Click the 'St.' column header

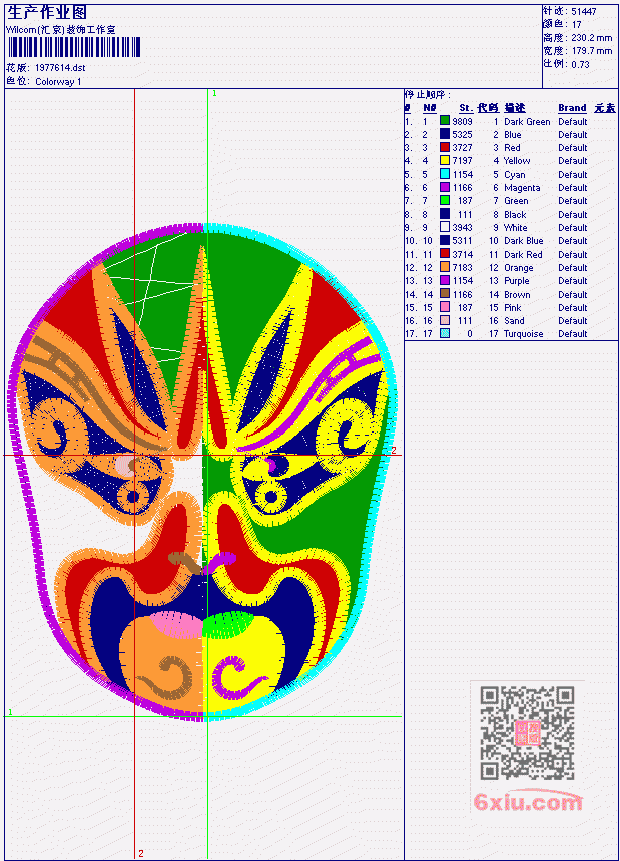(x=466, y=108)
